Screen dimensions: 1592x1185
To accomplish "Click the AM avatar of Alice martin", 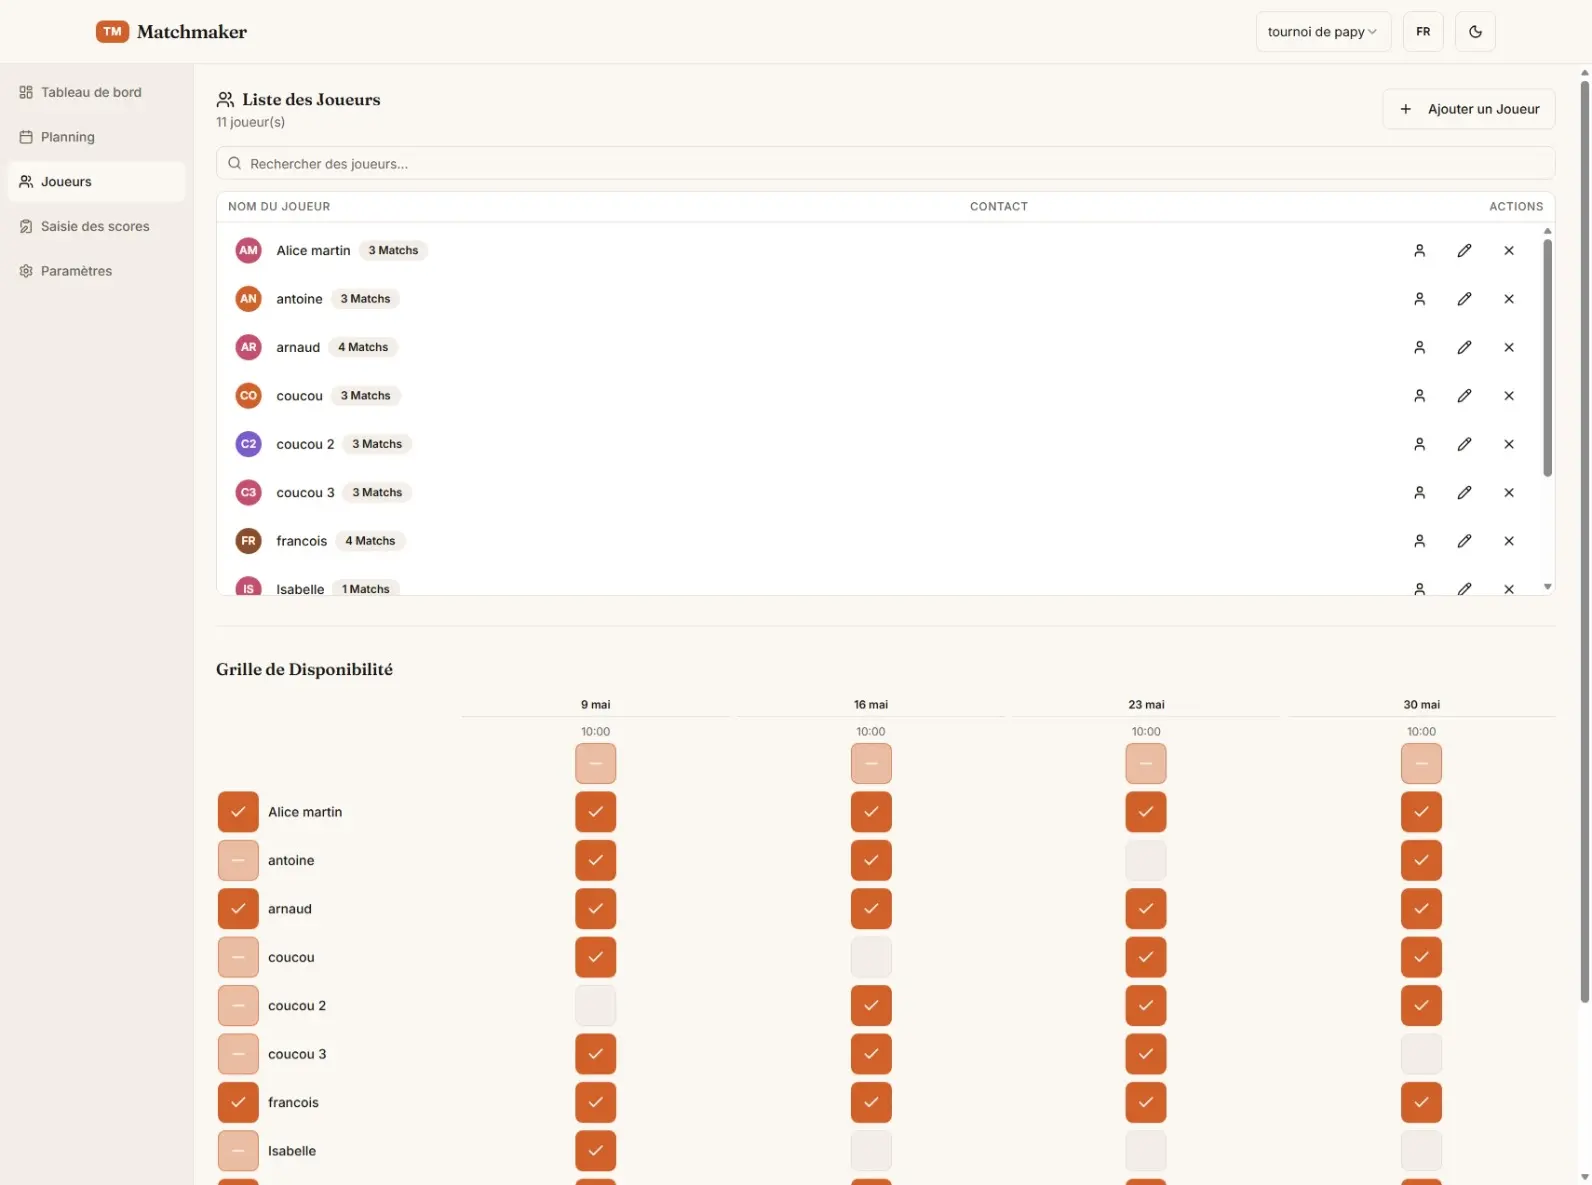I will [248, 251].
